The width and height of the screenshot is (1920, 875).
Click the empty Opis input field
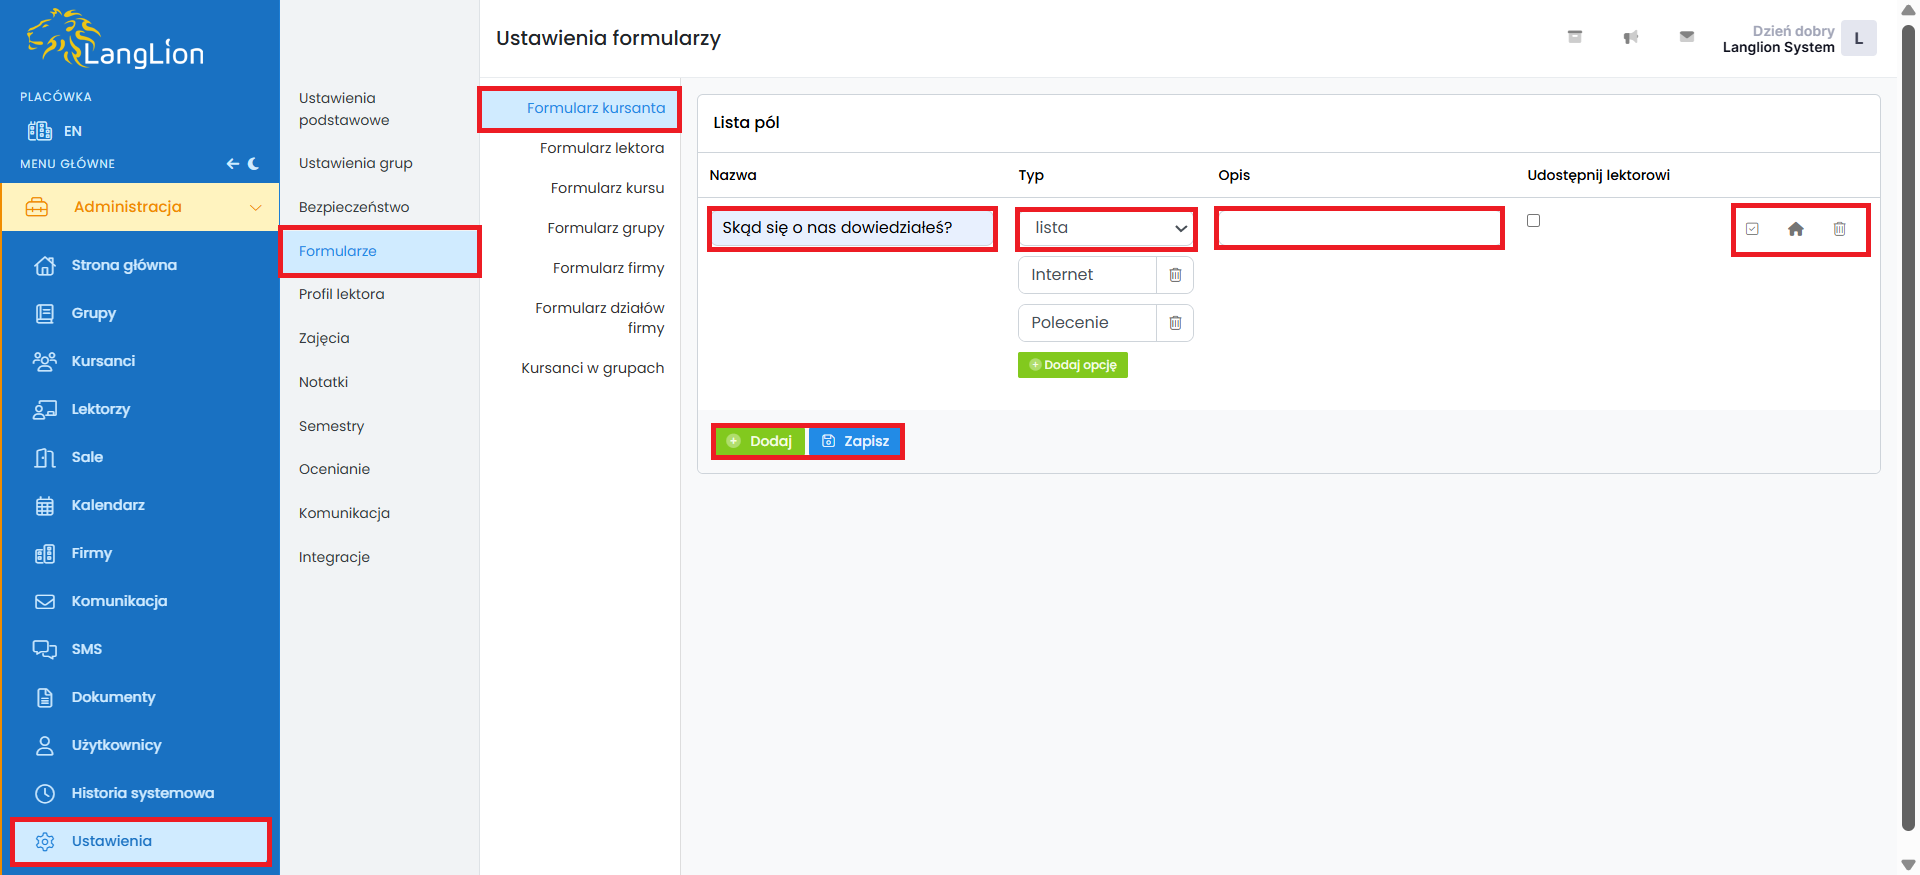pos(1359,228)
